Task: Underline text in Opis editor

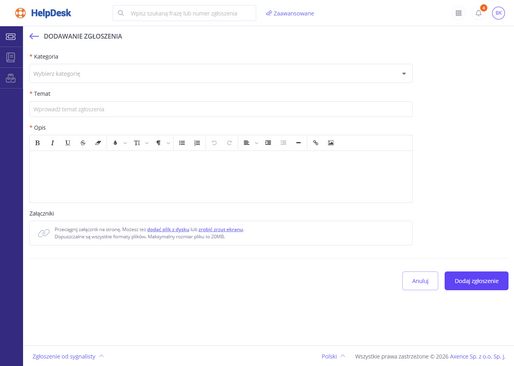Action: [x=68, y=143]
